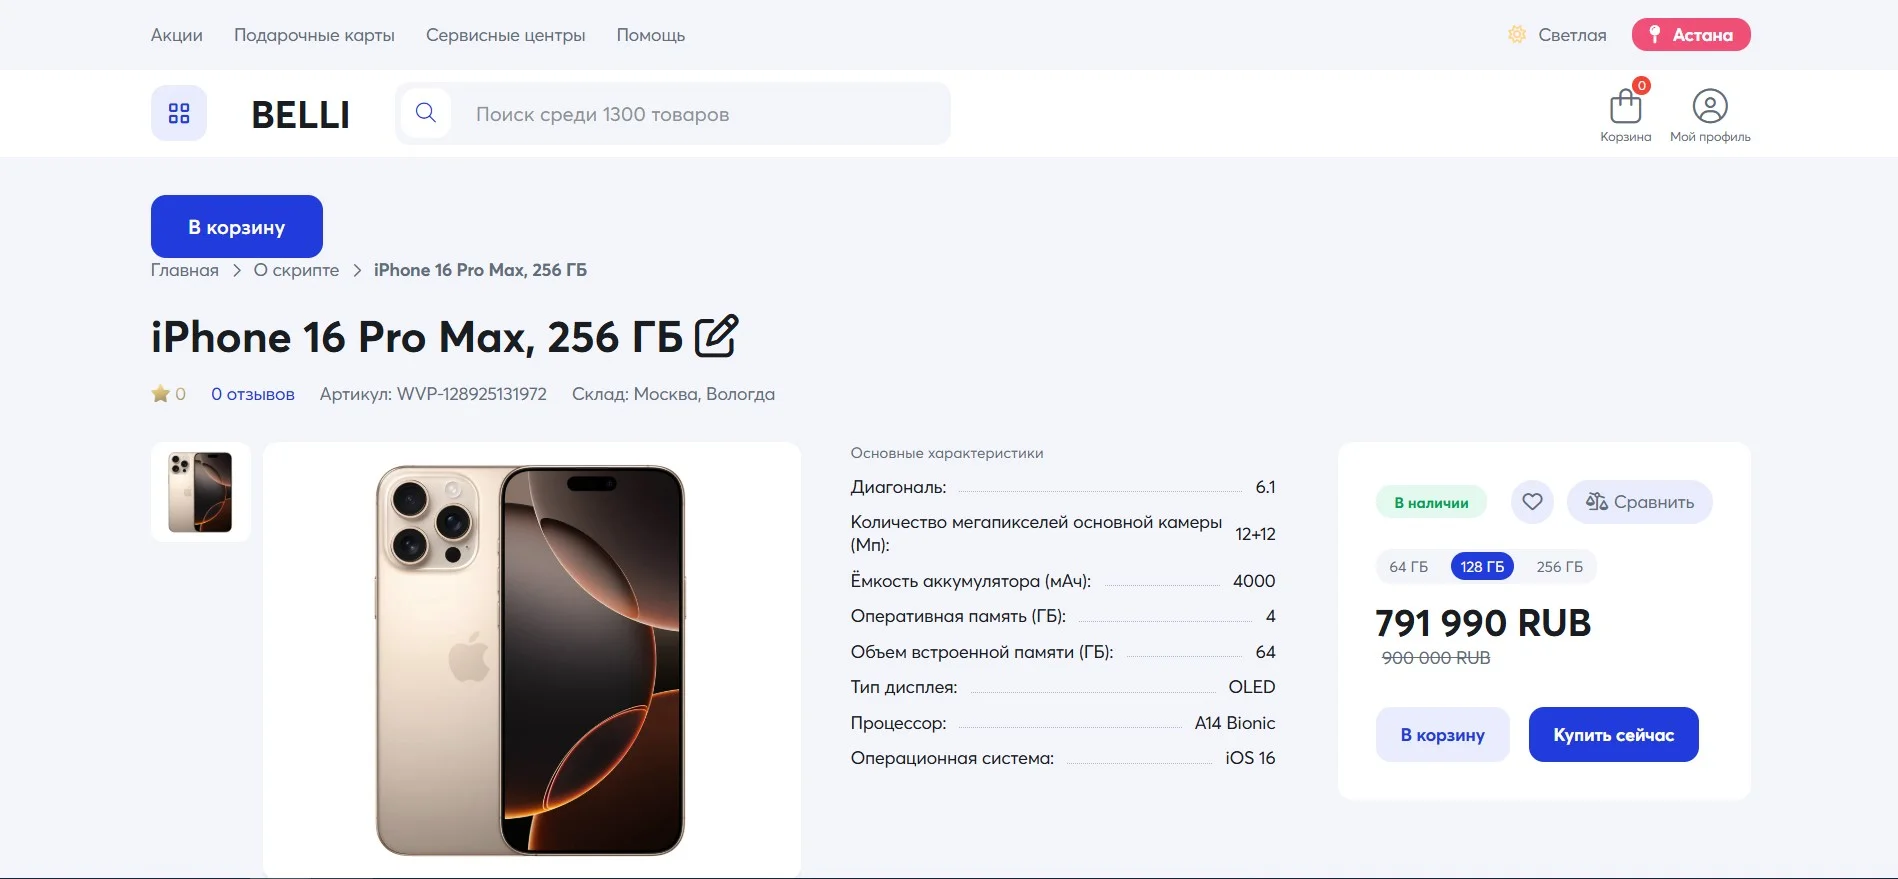
Task: Click the Сравнить compare button
Action: pos(1640,502)
